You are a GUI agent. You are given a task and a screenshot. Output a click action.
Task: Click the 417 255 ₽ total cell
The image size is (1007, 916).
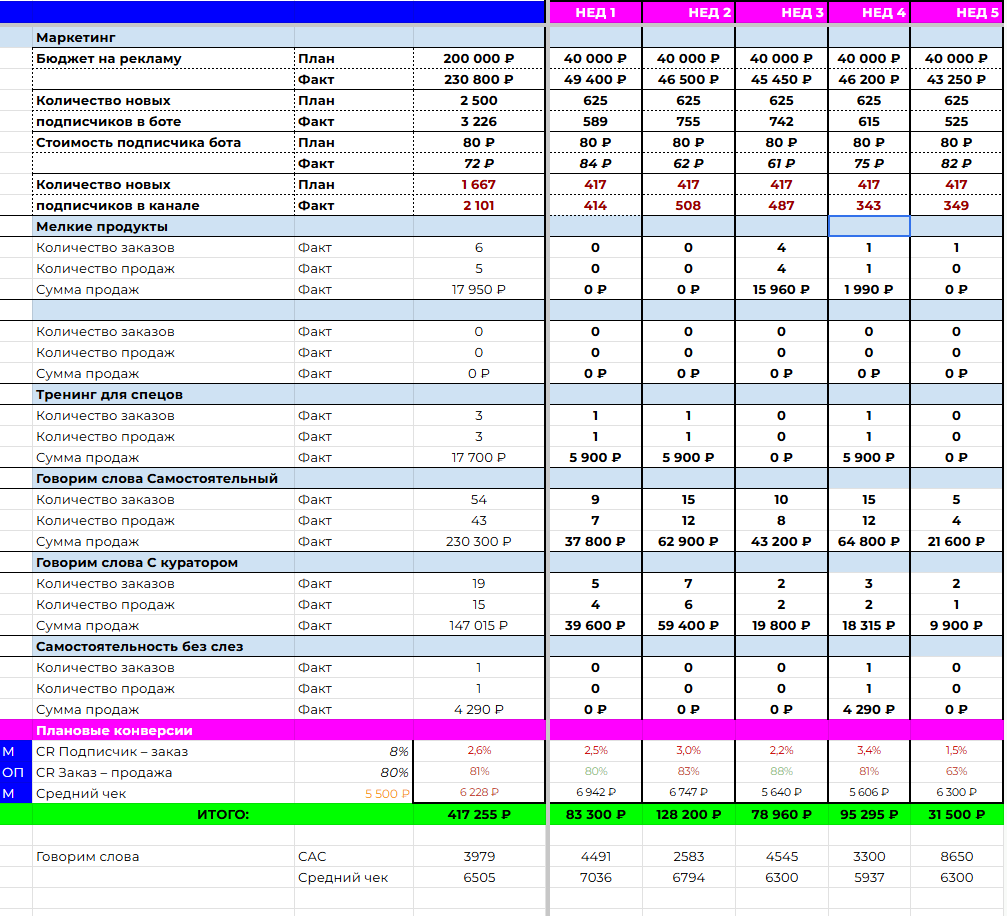click(x=478, y=815)
